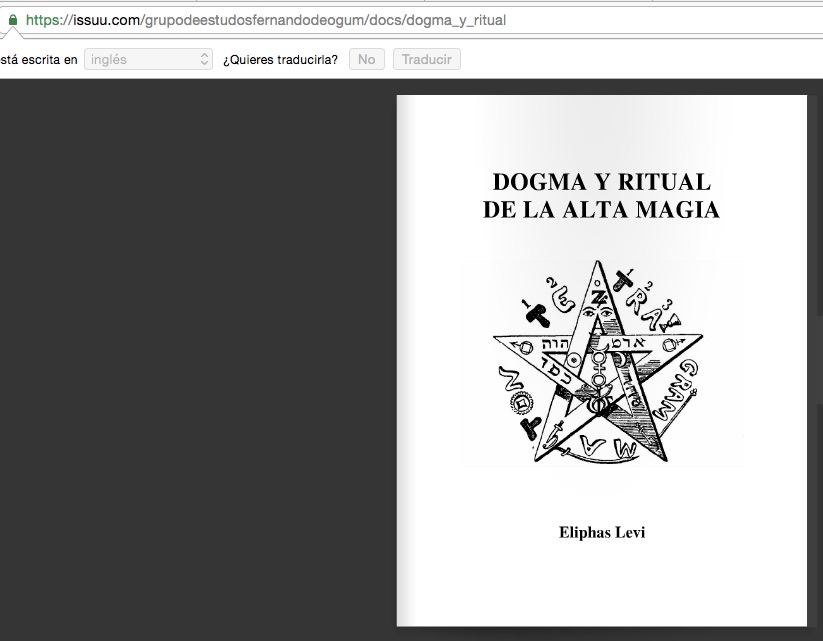
Task: Click the Eliphas Levi author name
Action: tap(601, 532)
